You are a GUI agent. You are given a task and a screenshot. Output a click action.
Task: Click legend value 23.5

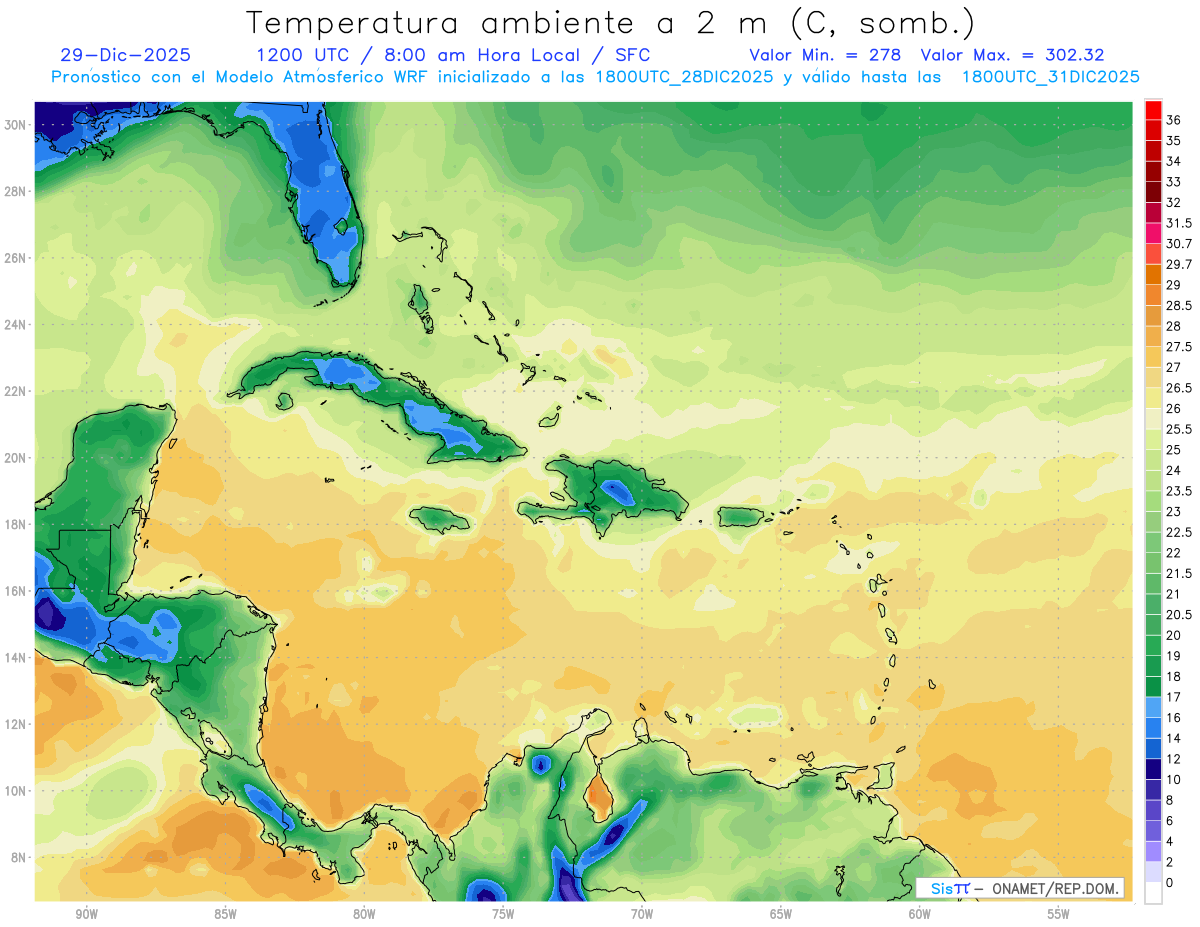coord(1179,491)
